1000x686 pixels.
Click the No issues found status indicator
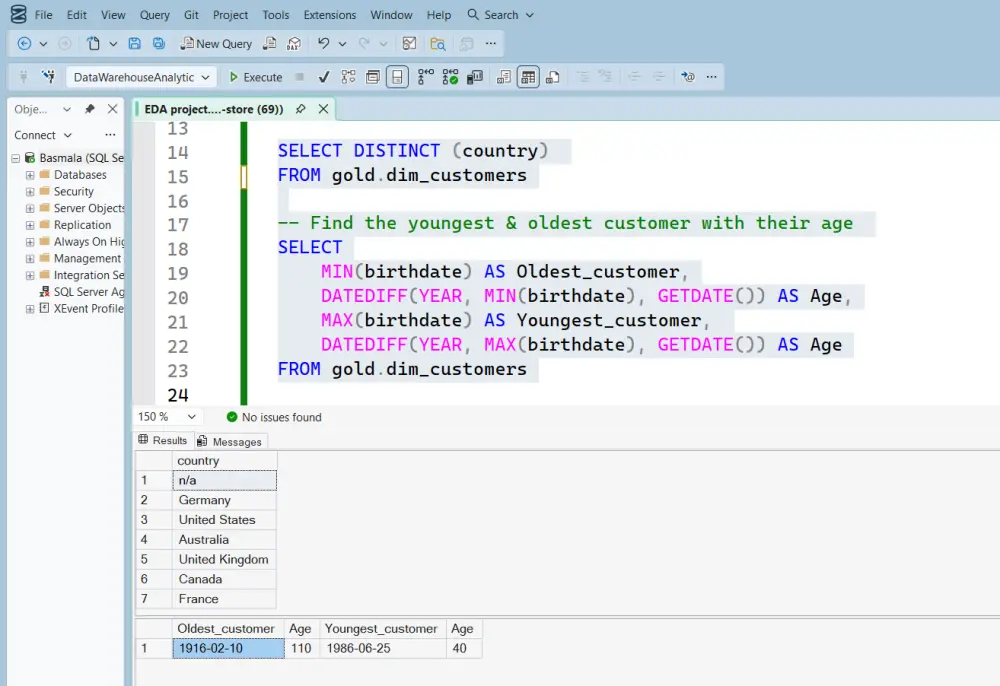tap(274, 417)
